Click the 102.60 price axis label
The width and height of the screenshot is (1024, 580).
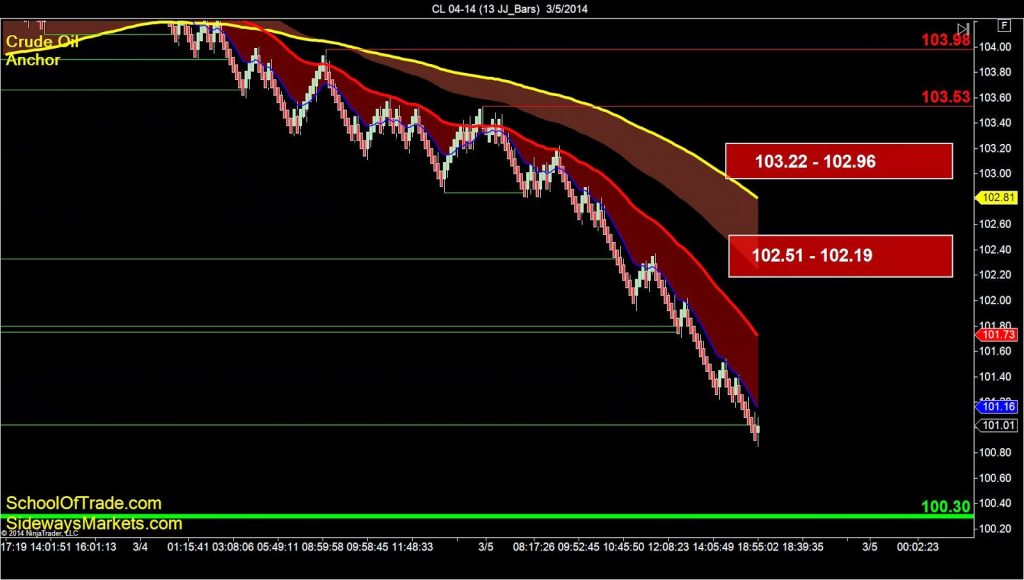pos(993,224)
